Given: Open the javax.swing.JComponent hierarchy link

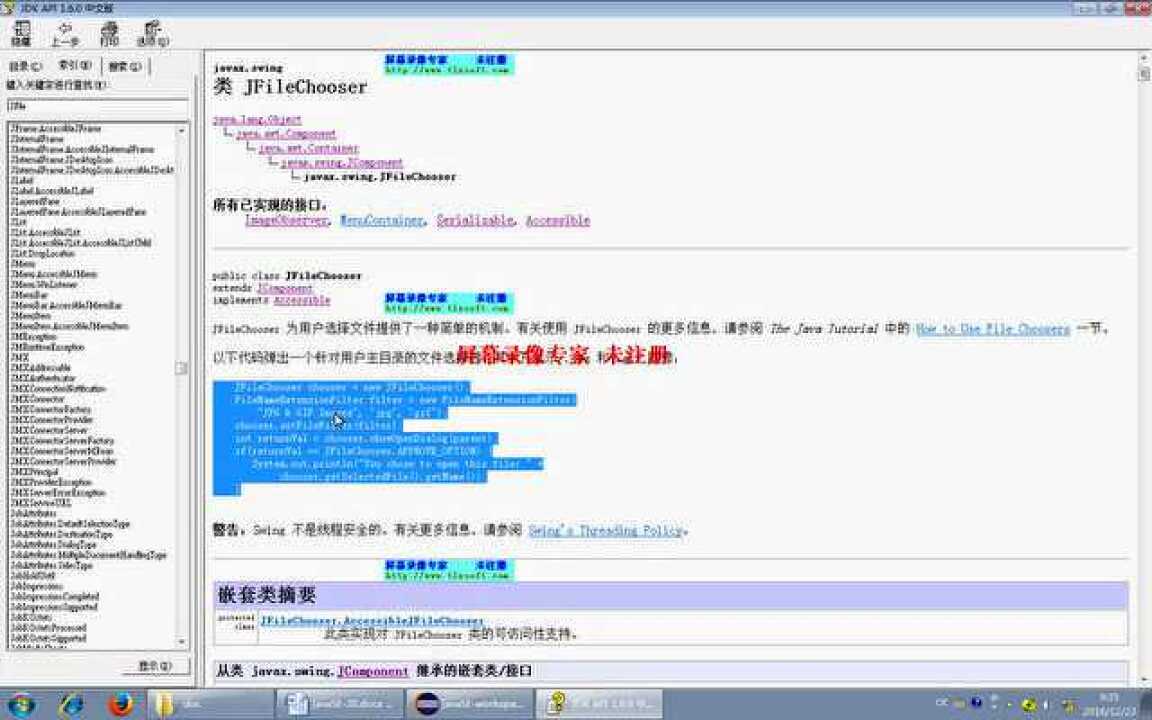Looking at the screenshot, I should tap(342, 162).
